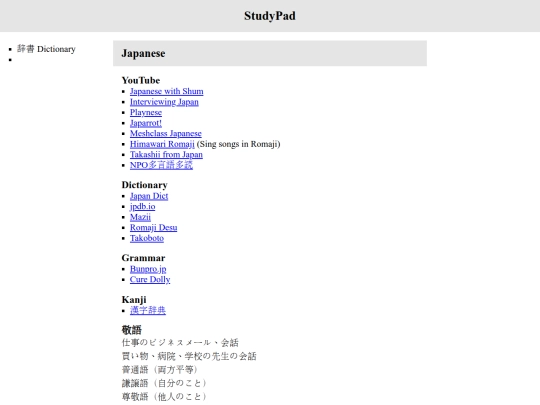Open the Romaji Desu link
Screen dimensions: 540x405
click(153, 228)
